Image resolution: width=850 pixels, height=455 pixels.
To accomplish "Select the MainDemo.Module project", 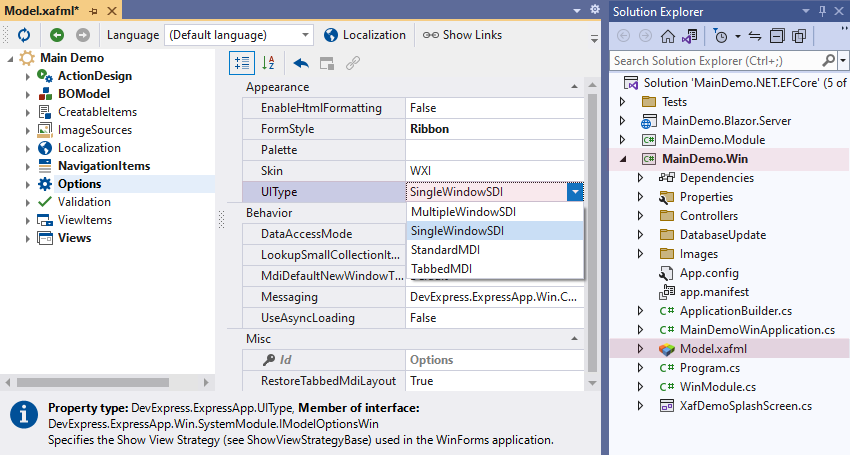I will coord(713,140).
